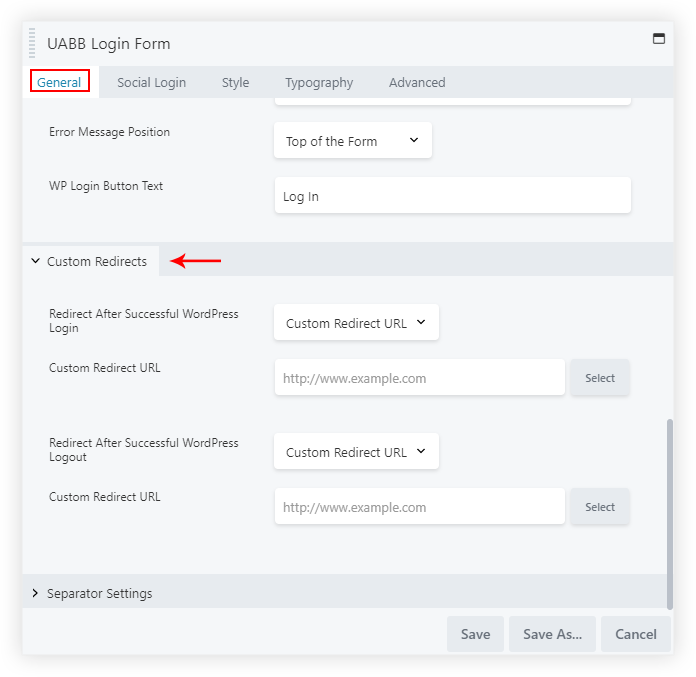696x677 pixels.
Task: Click the panel drag handle beside the title
Action: pyautogui.click(x=32, y=44)
